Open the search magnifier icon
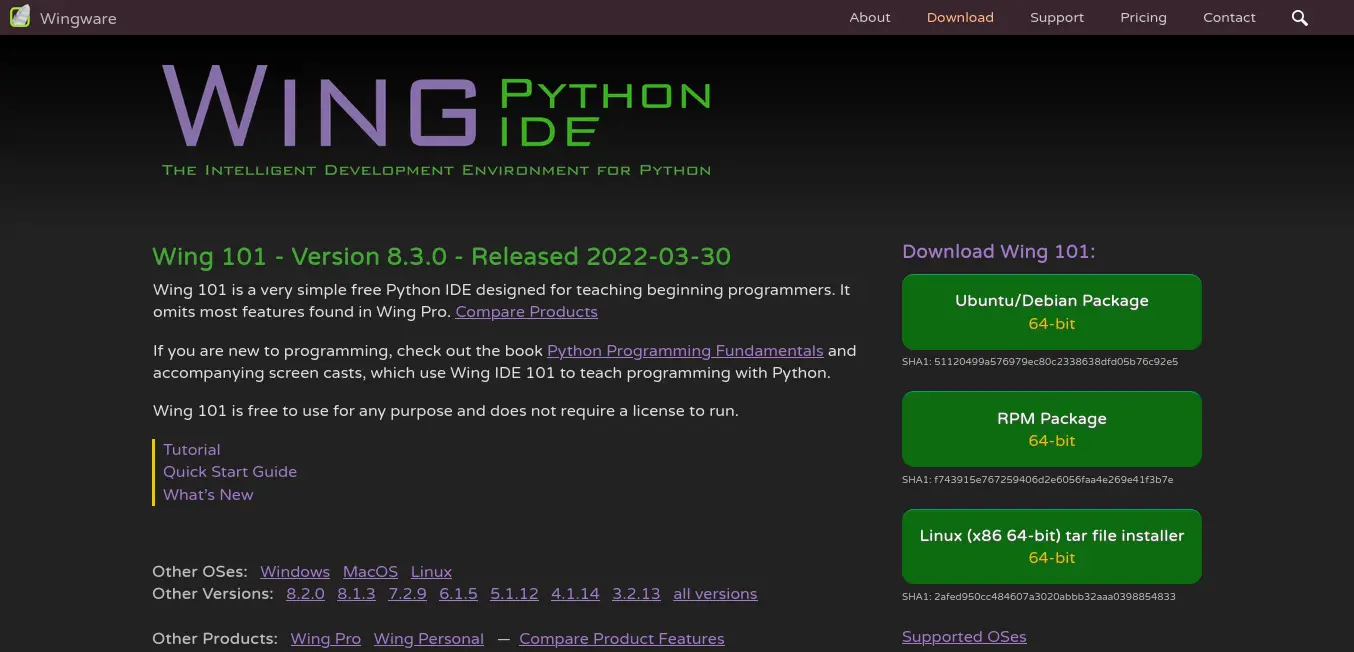1354x652 pixels. 1300,18
